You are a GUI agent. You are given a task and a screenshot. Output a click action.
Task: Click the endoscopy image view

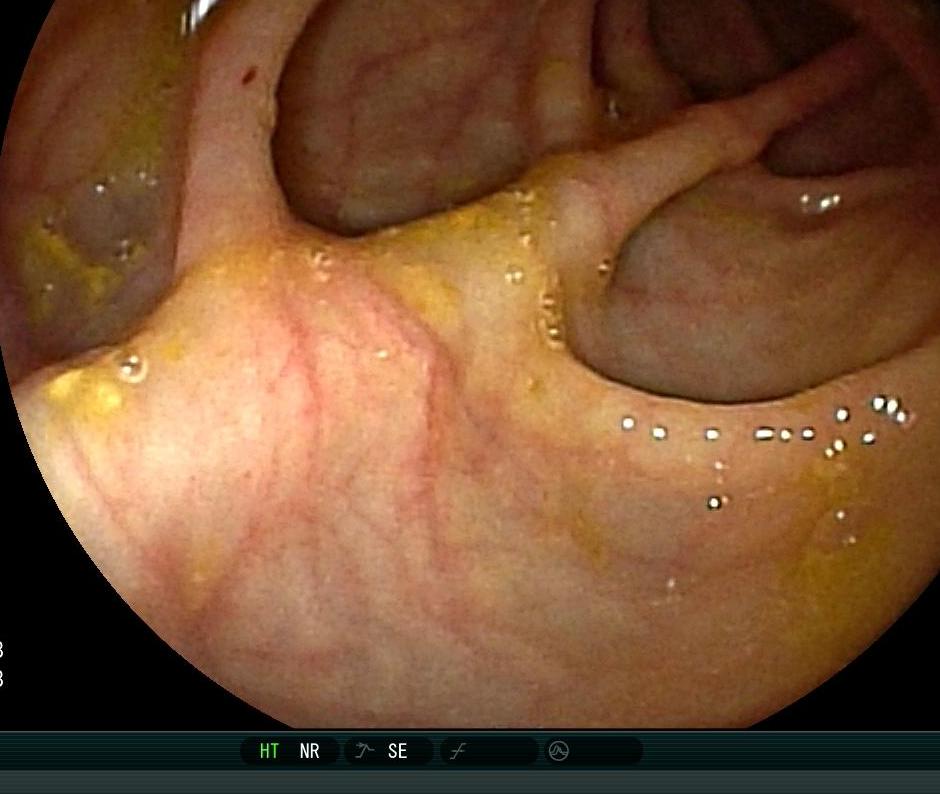click(470, 363)
